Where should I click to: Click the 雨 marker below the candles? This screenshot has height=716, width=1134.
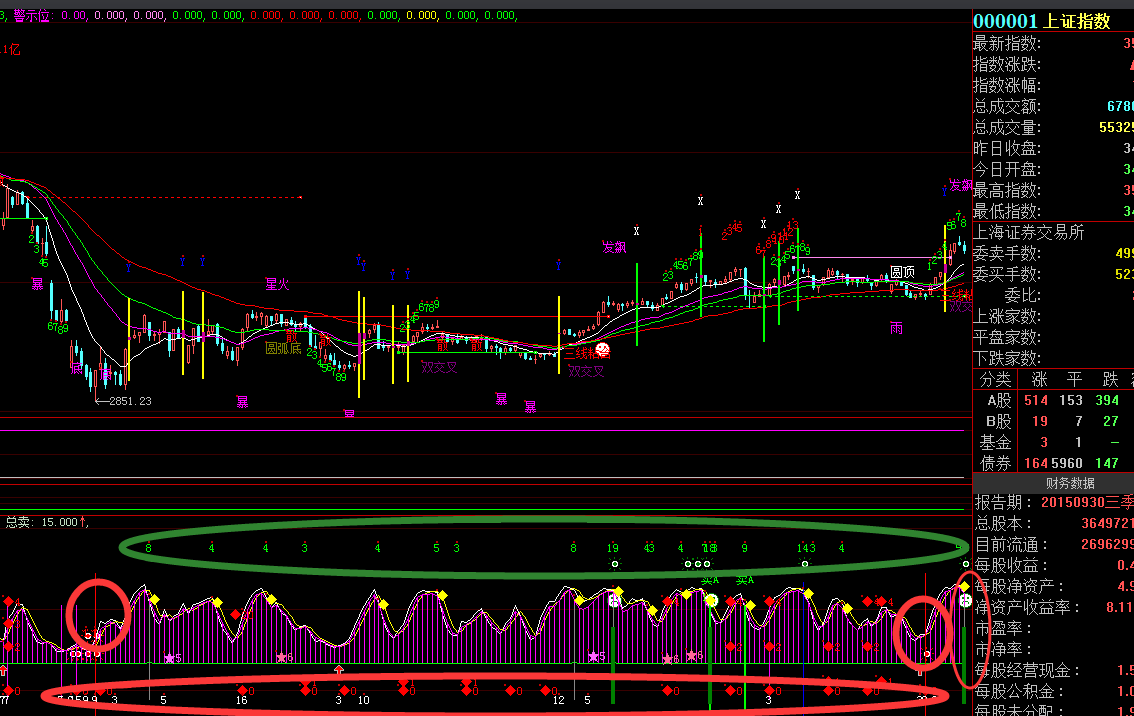(x=896, y=328)
